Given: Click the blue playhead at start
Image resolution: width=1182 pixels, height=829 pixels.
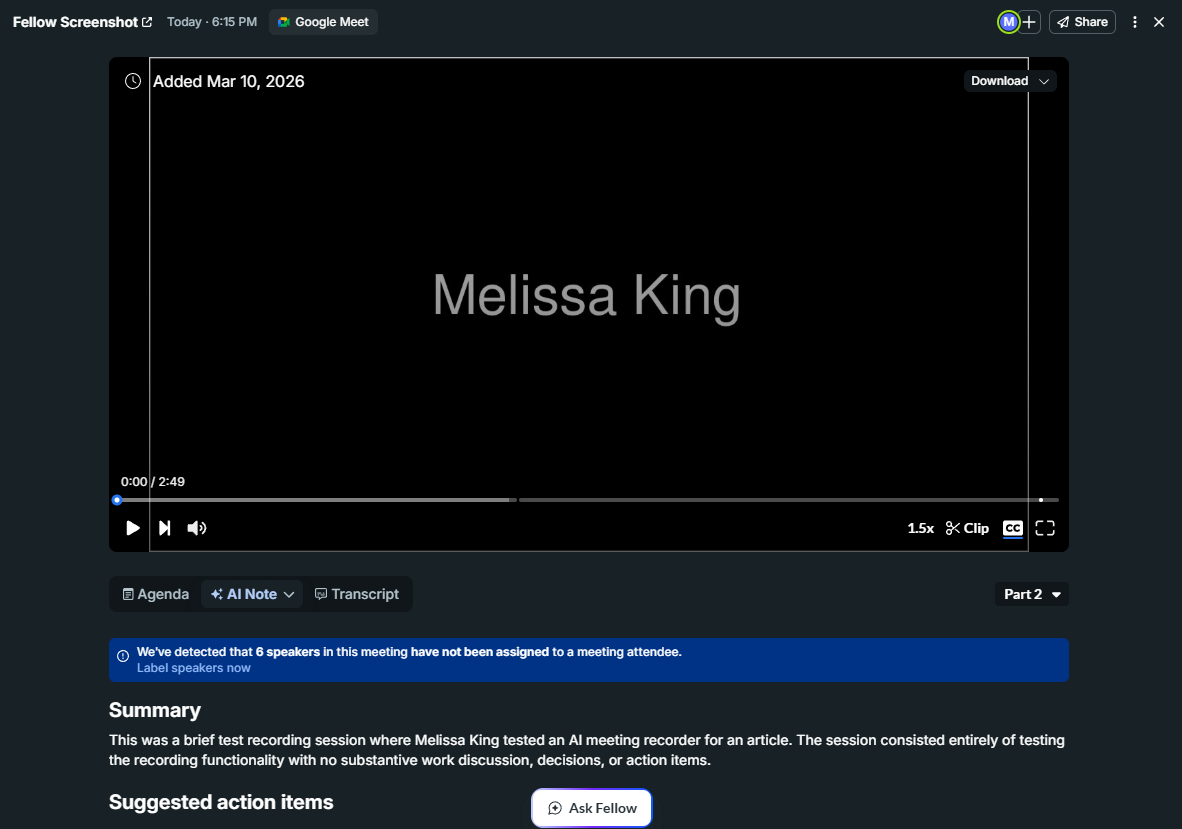Looking at the screenshot, I should coord(117,500).
